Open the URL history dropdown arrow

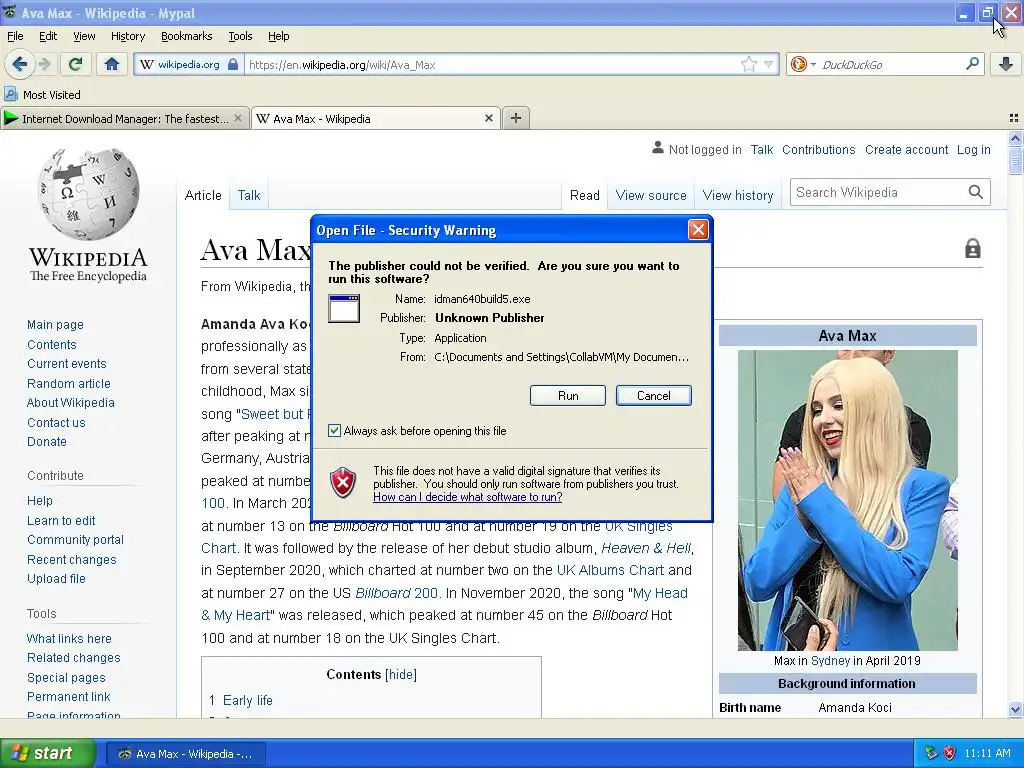pyautogui.click(x=769, y=64)
